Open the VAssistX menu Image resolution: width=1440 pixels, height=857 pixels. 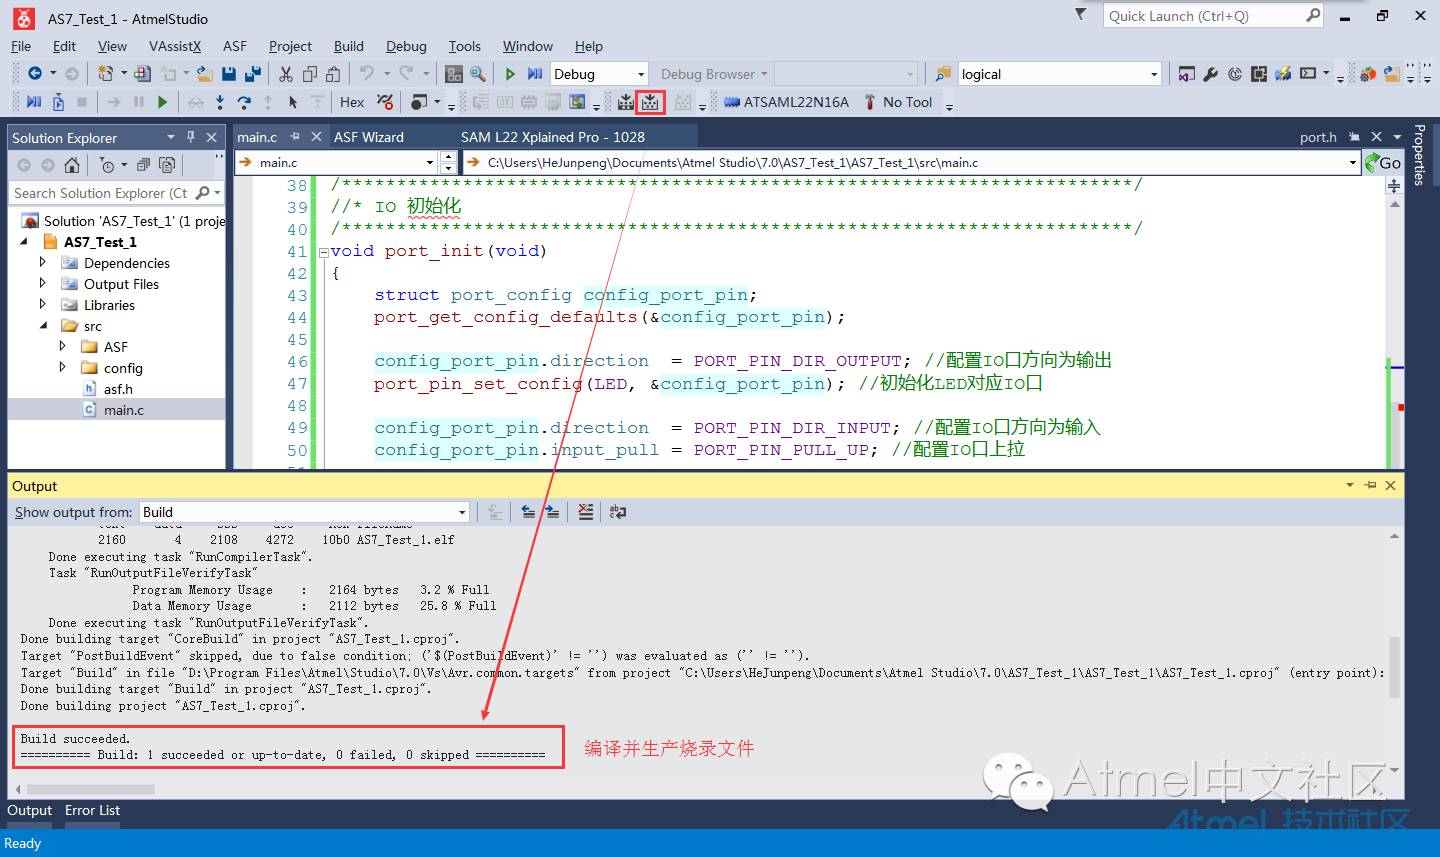175,46
